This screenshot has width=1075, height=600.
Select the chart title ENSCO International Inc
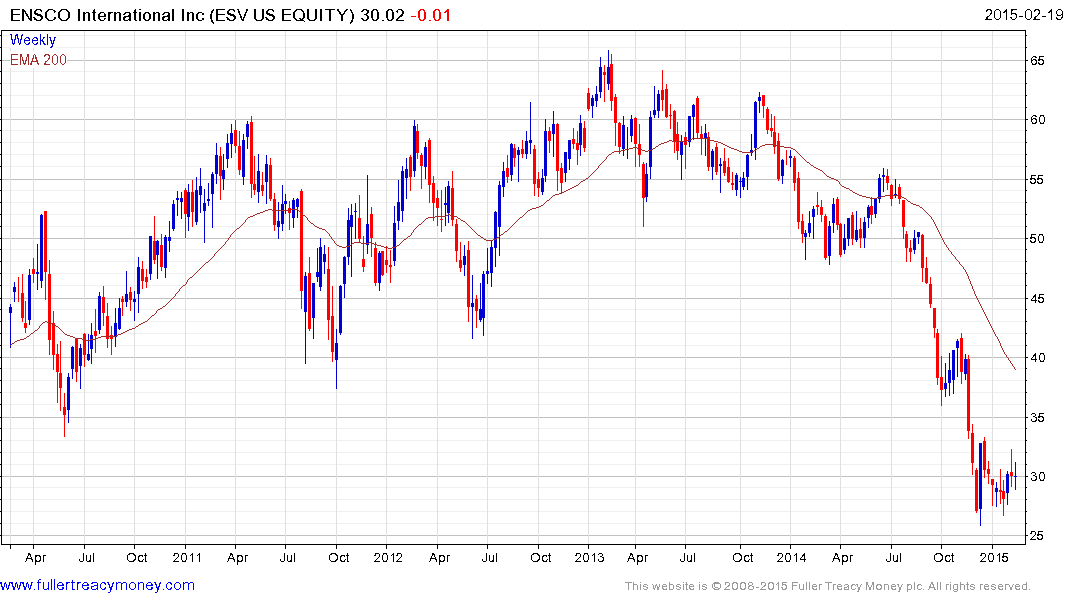107,15
